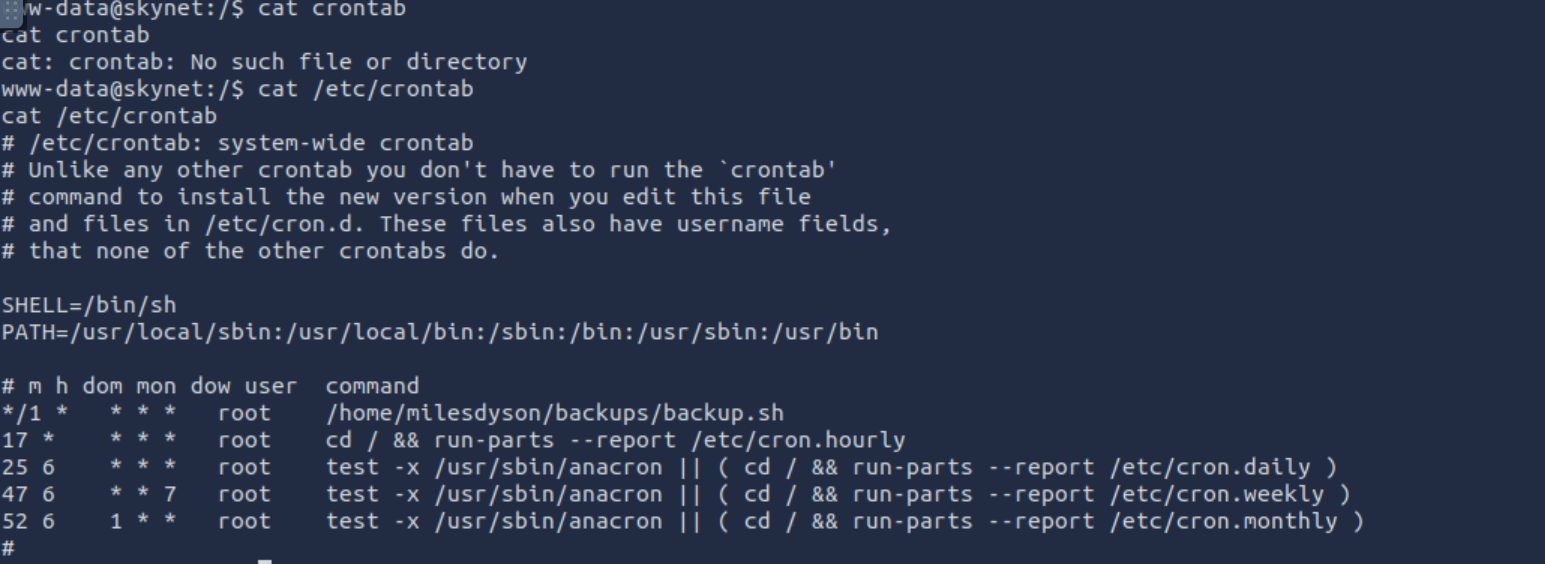Click the PATH= environment variable line

click(x=440, y=332)
